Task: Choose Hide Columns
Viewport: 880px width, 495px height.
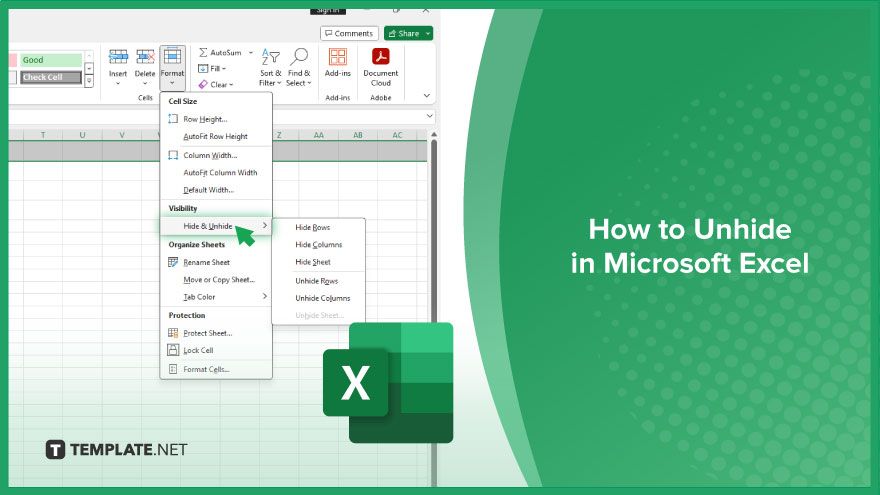Action: [x=319, y=245]
